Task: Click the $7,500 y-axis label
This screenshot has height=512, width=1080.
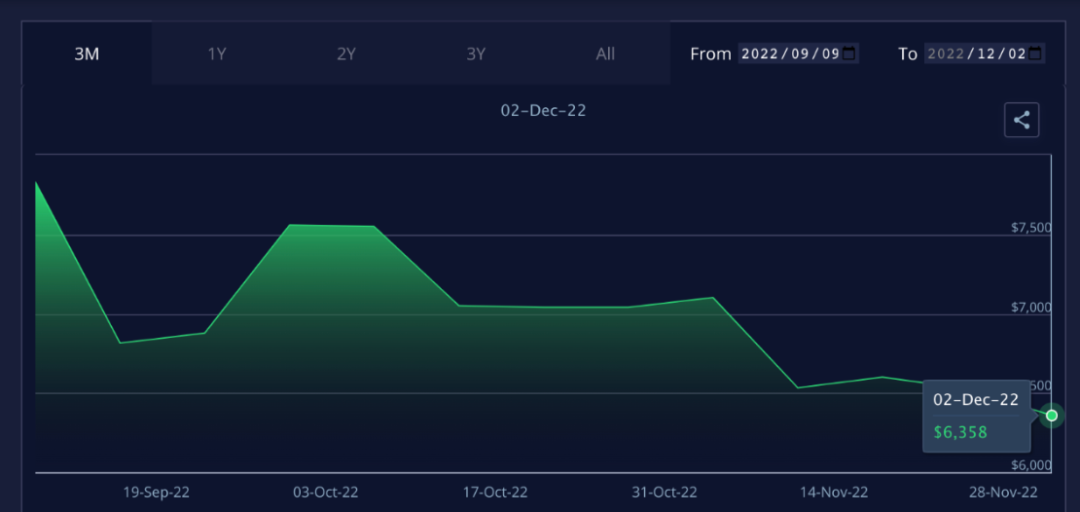Action: point(1031,228)
